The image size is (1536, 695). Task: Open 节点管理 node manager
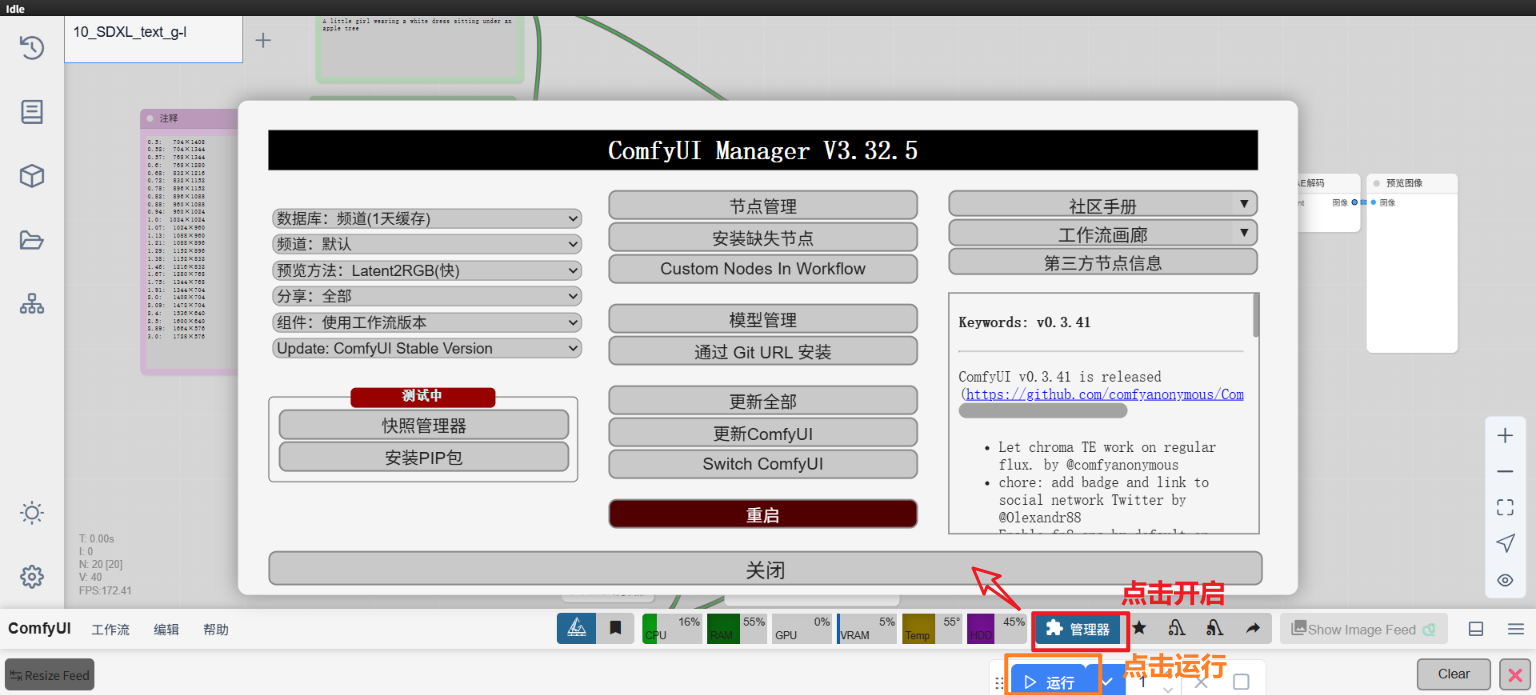[x=763, y=205]
